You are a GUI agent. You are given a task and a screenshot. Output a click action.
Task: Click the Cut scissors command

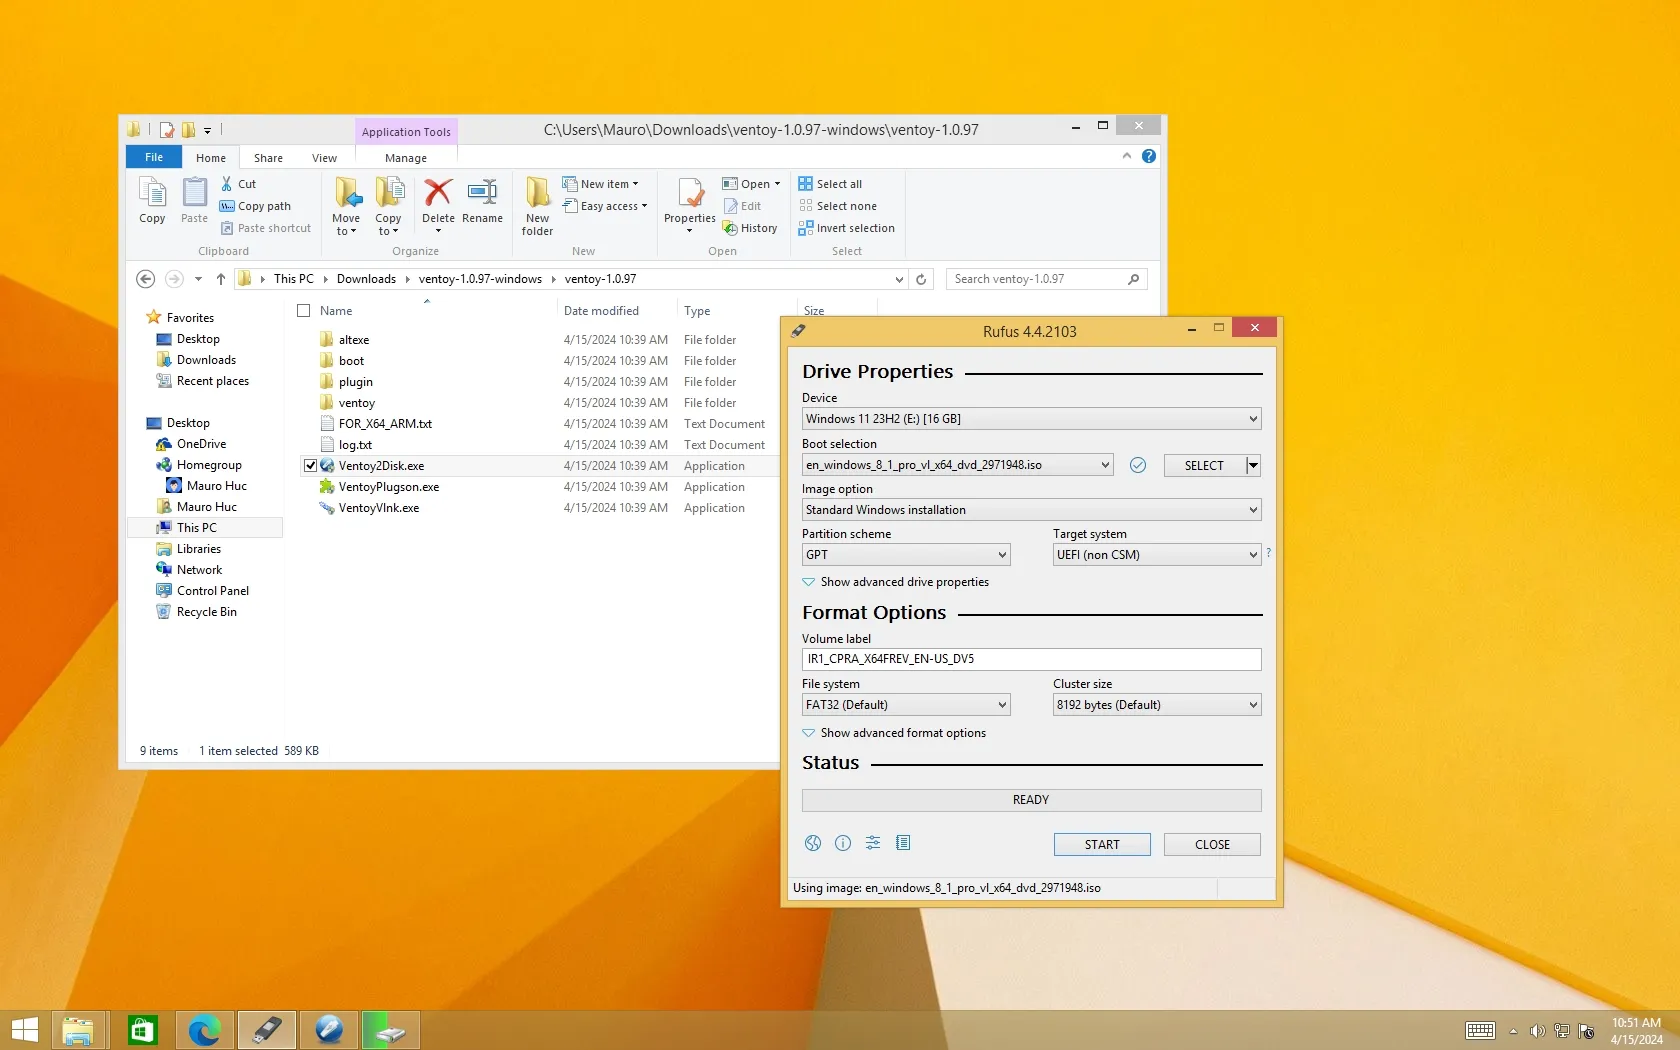pos(238,184)
